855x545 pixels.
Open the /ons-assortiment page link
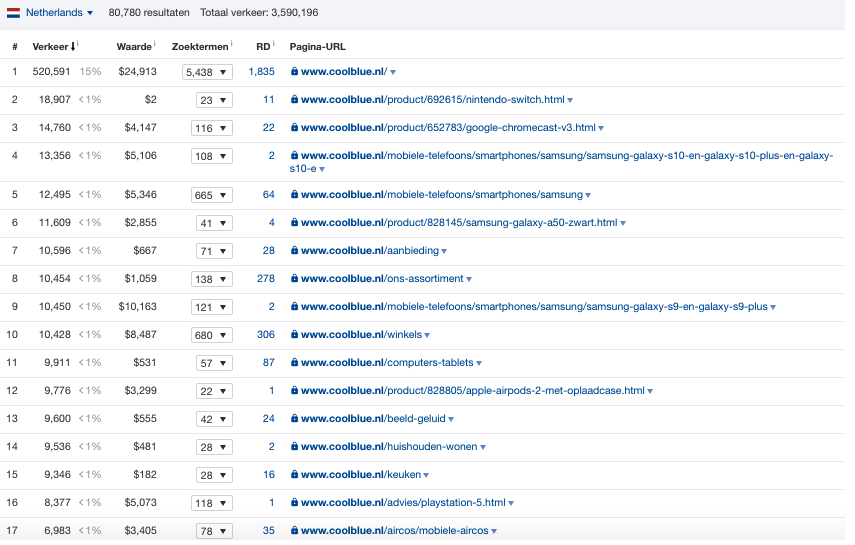click(382, 279)
